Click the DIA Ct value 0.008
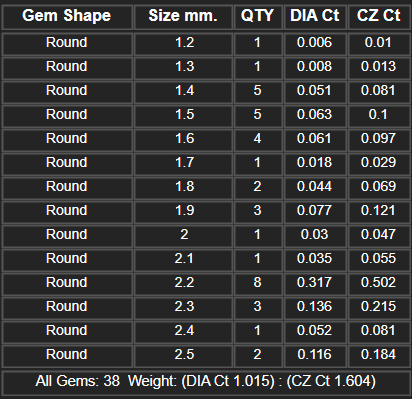412x399 pixels. [315, 67]
